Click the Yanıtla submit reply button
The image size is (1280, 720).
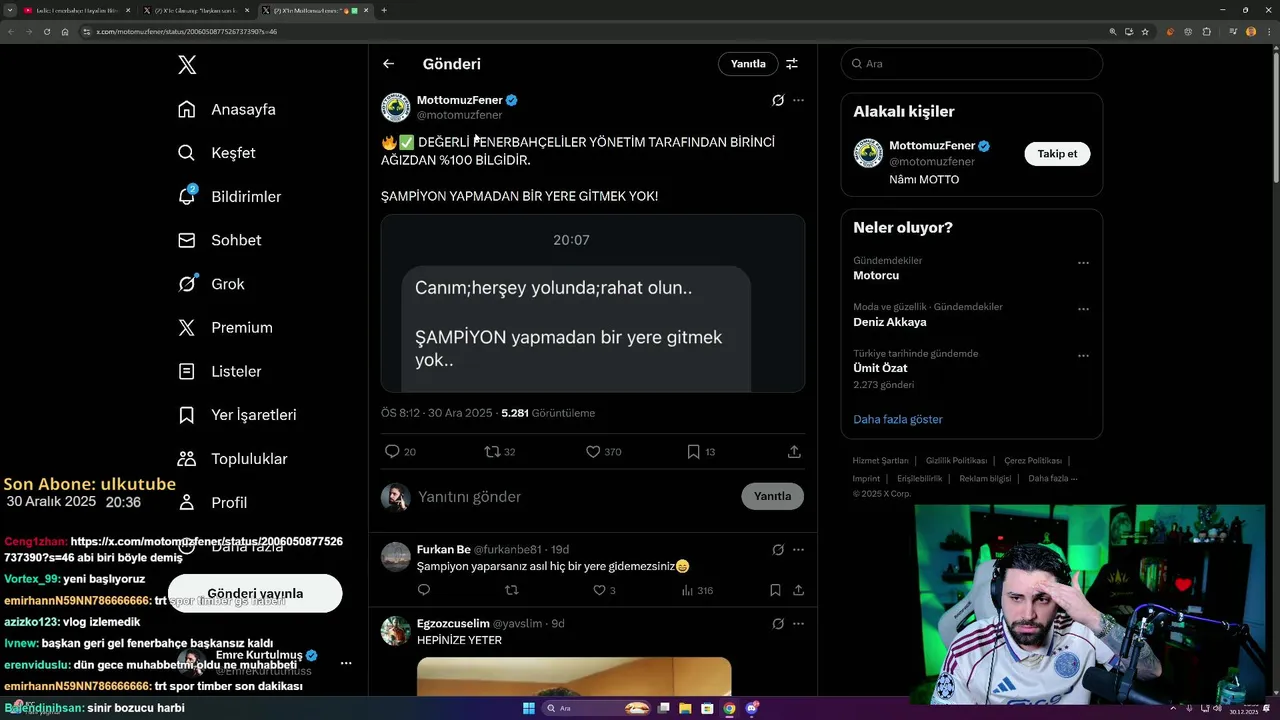coord(772,496)
